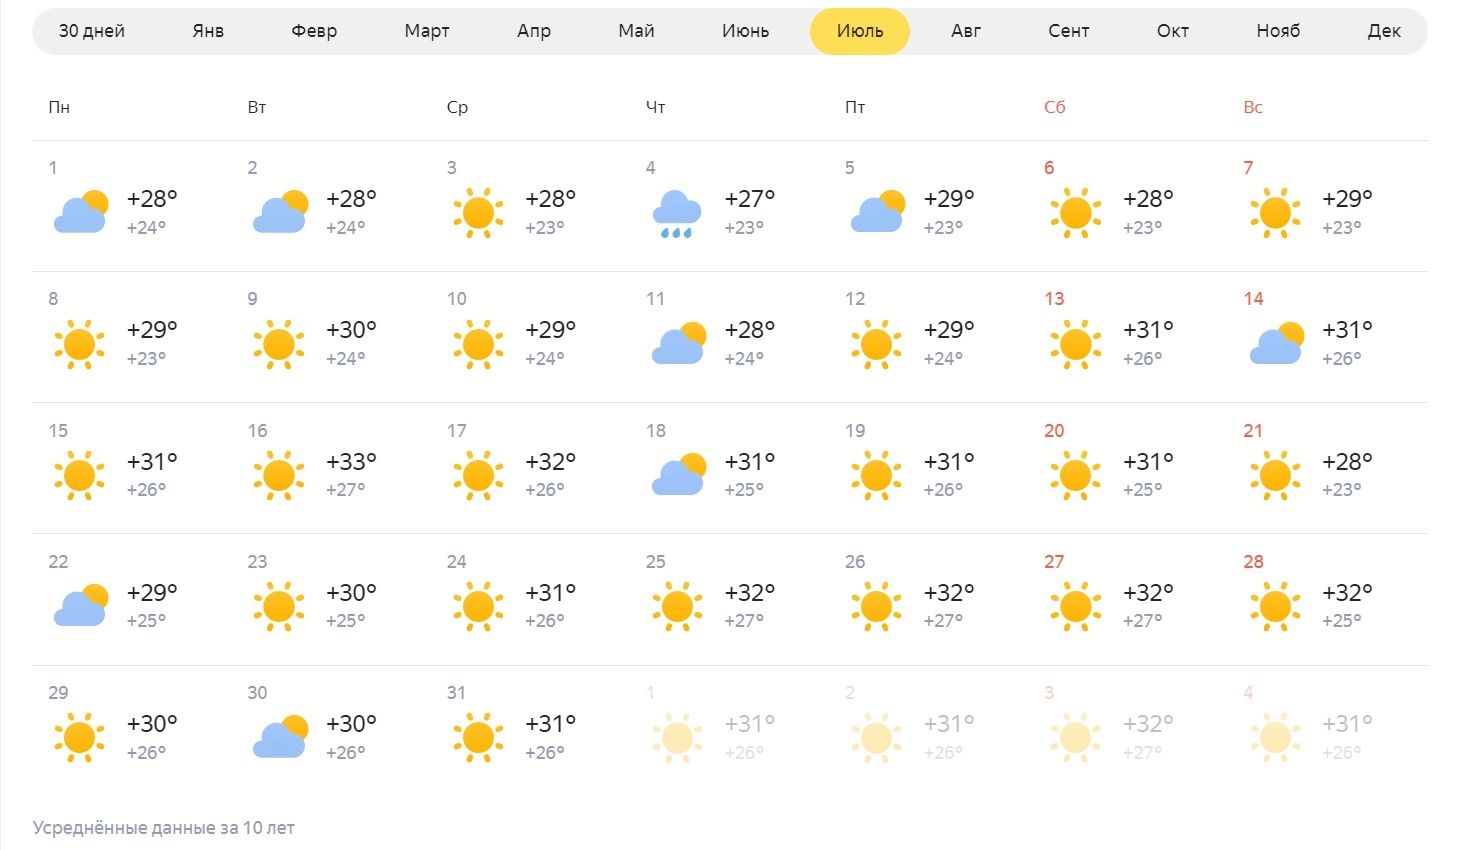
Task: Select the Янв month tab
Action: [208, 31]
